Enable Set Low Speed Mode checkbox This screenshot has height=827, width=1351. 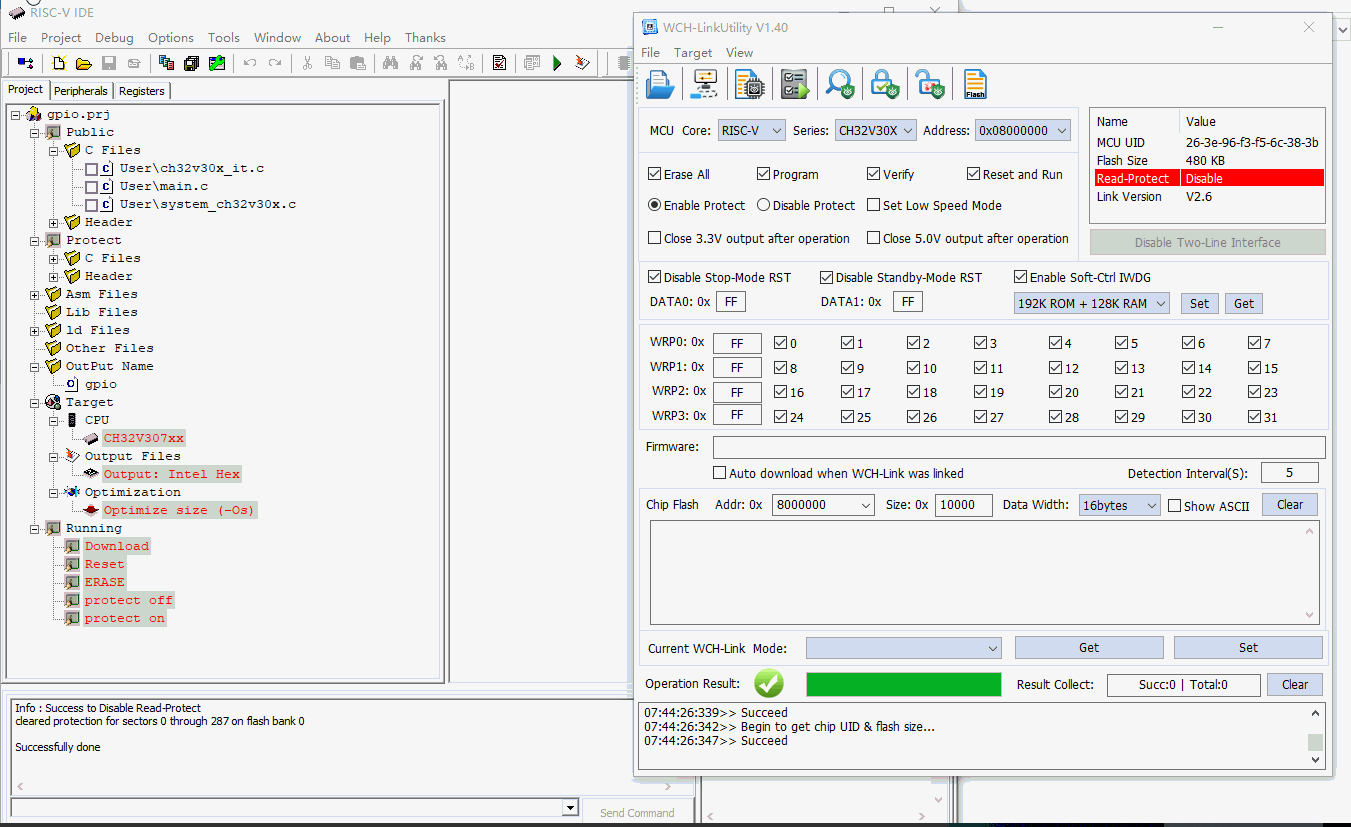point(874,205)
